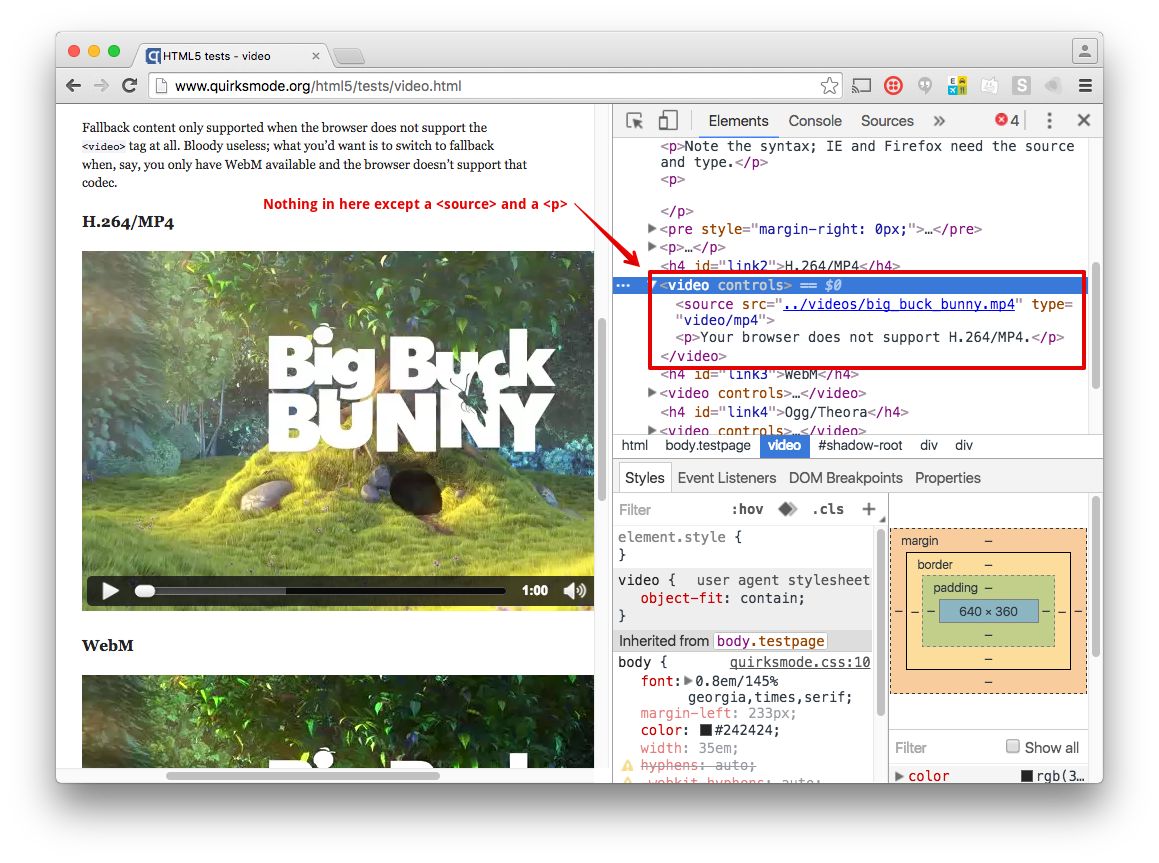Switch to the Console tab
Screen dimensions: 1159x863
click(815, 120)
